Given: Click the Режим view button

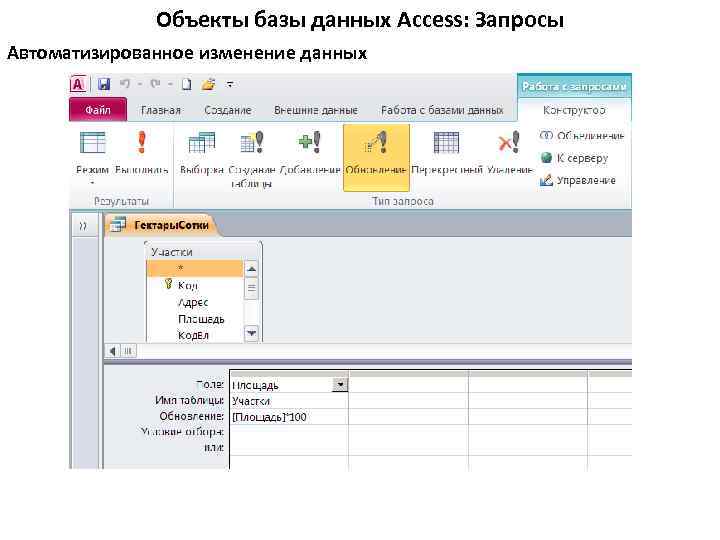Looking at the screenshot, I should coord(92,152).
